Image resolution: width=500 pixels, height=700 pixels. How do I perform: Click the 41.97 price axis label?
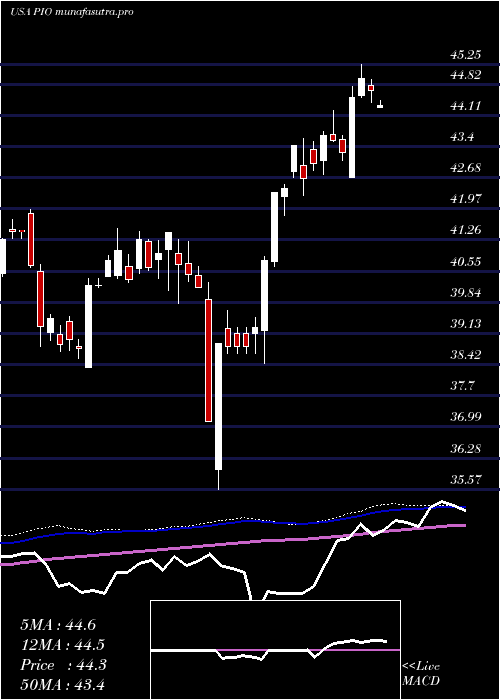tap(466, 199)
